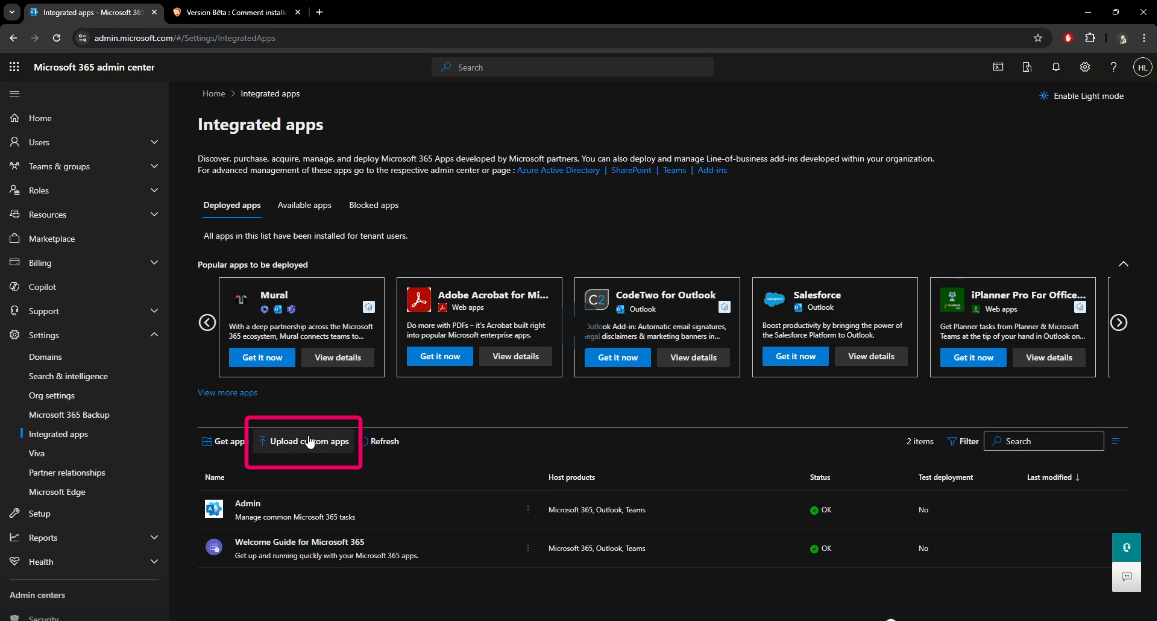Viewport: 1157px width, 621px height.
Task: Open more options for Admin app row
Action: click(x=528, y=509)
